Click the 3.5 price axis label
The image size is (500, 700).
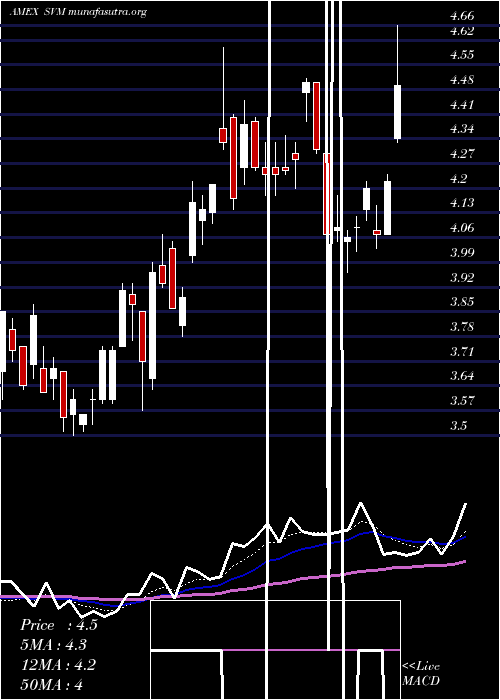458,425
